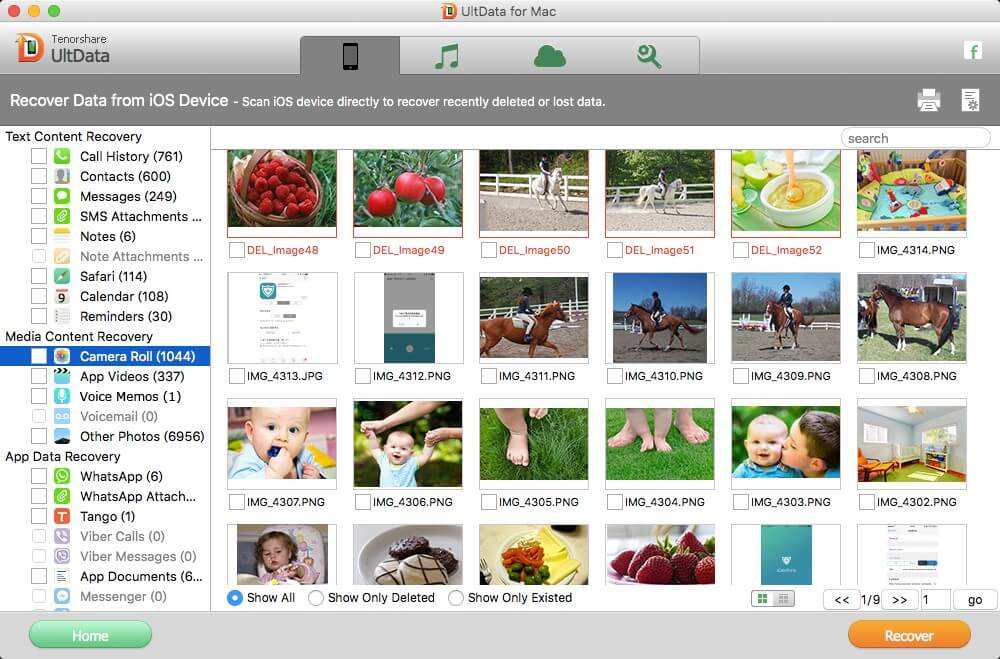Click the page number input box
This screenshot has height=659, width=1000.
point(935,600)
